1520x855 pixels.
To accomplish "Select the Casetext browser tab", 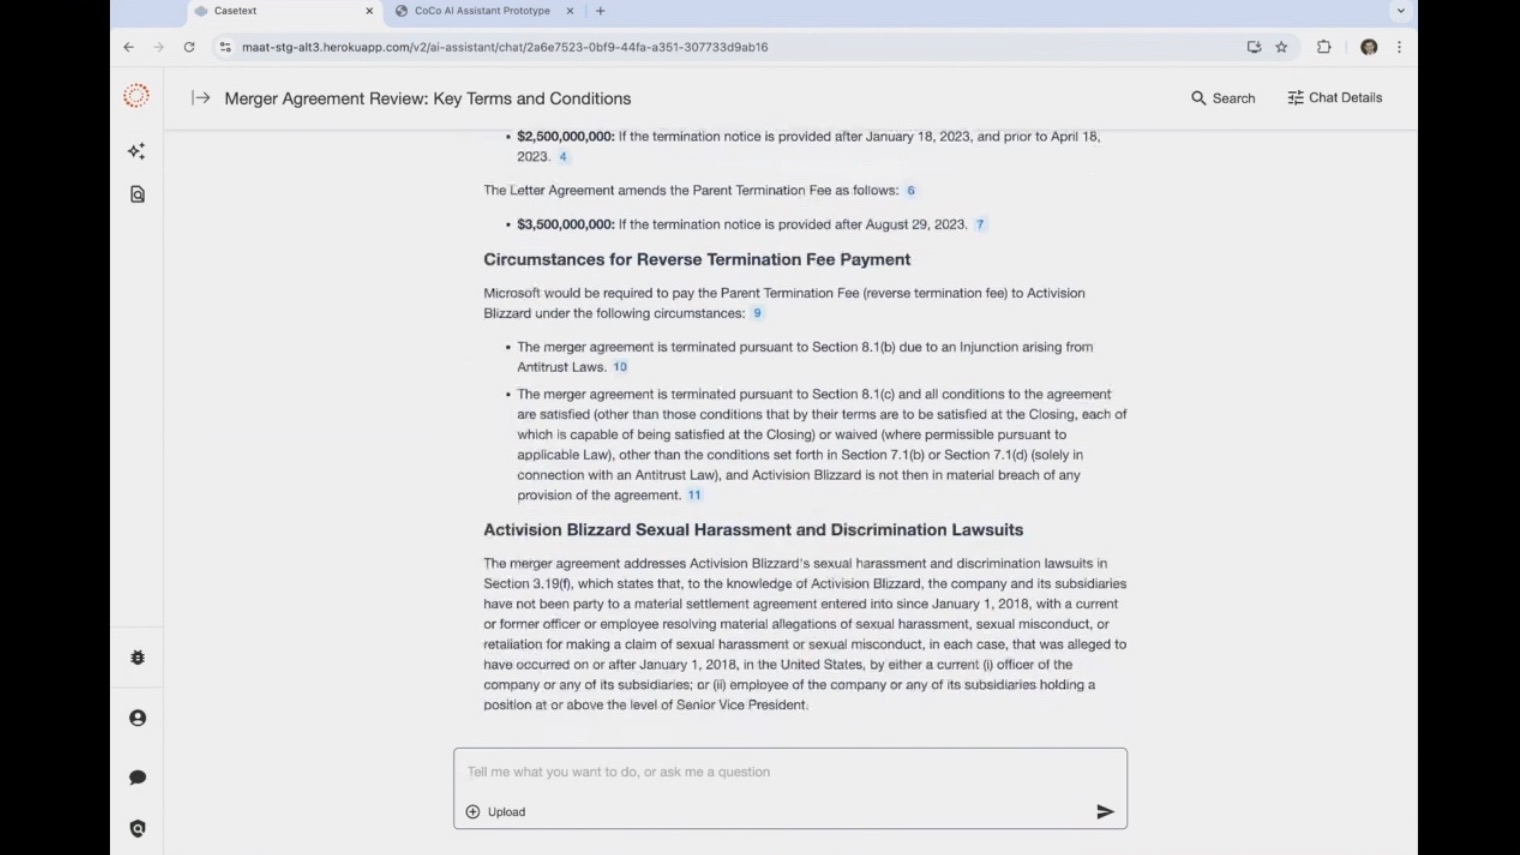I will click(283, 11).
